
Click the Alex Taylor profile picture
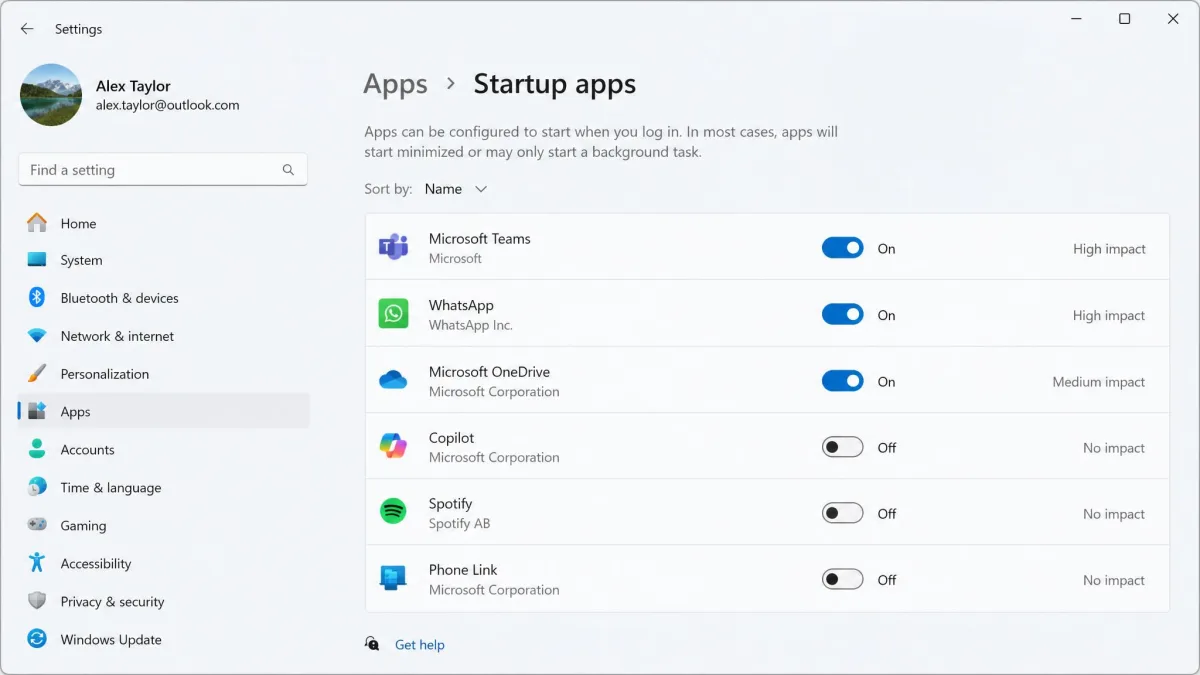pos(51,95)
